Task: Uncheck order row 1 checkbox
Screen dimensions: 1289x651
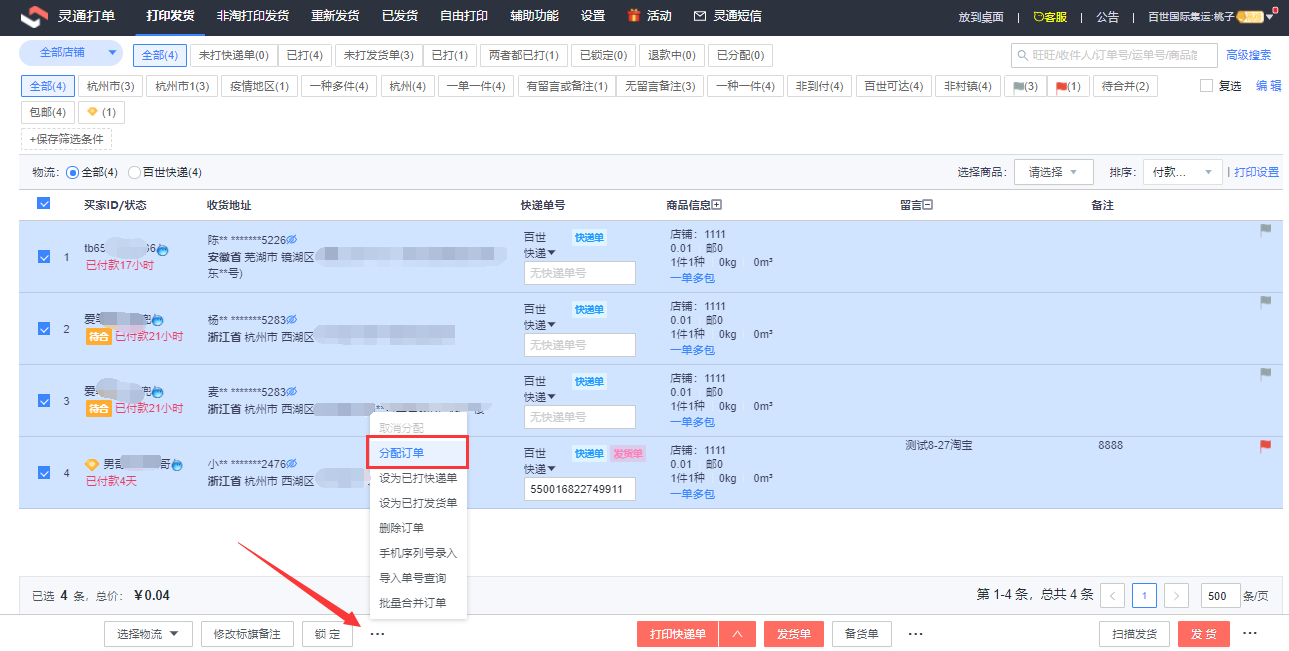Action: tap(44, 257)
